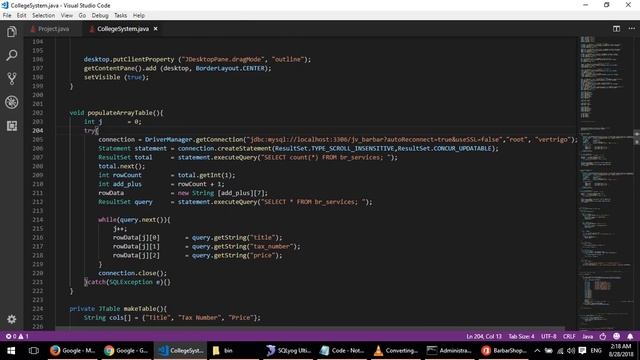
Task: Close the CollegeSystem.java tab
Action: (x=156, y=29)
